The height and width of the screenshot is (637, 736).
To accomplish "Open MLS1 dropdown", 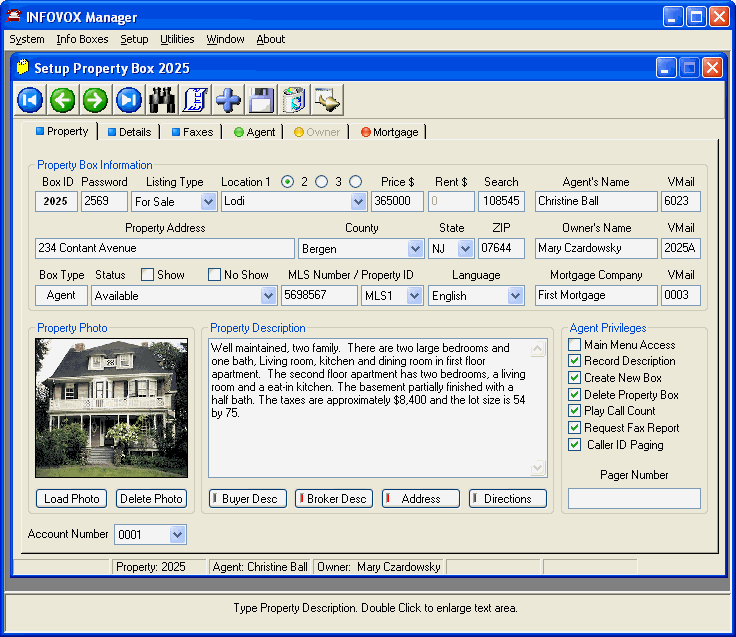I will pyautogui.click(x=414, y=296).
